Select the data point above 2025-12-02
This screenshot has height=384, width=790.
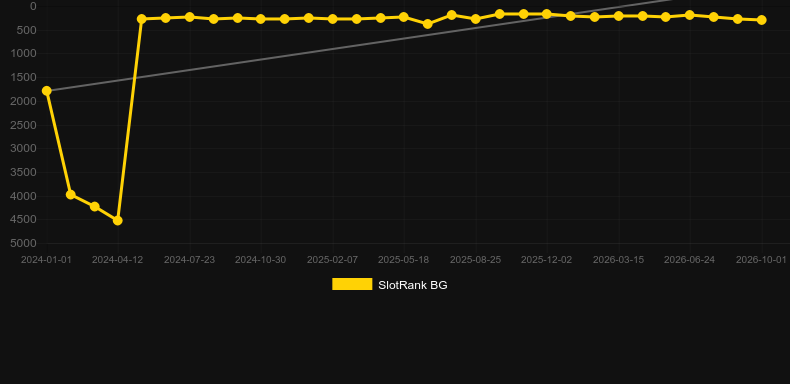(x=547, y=14)
